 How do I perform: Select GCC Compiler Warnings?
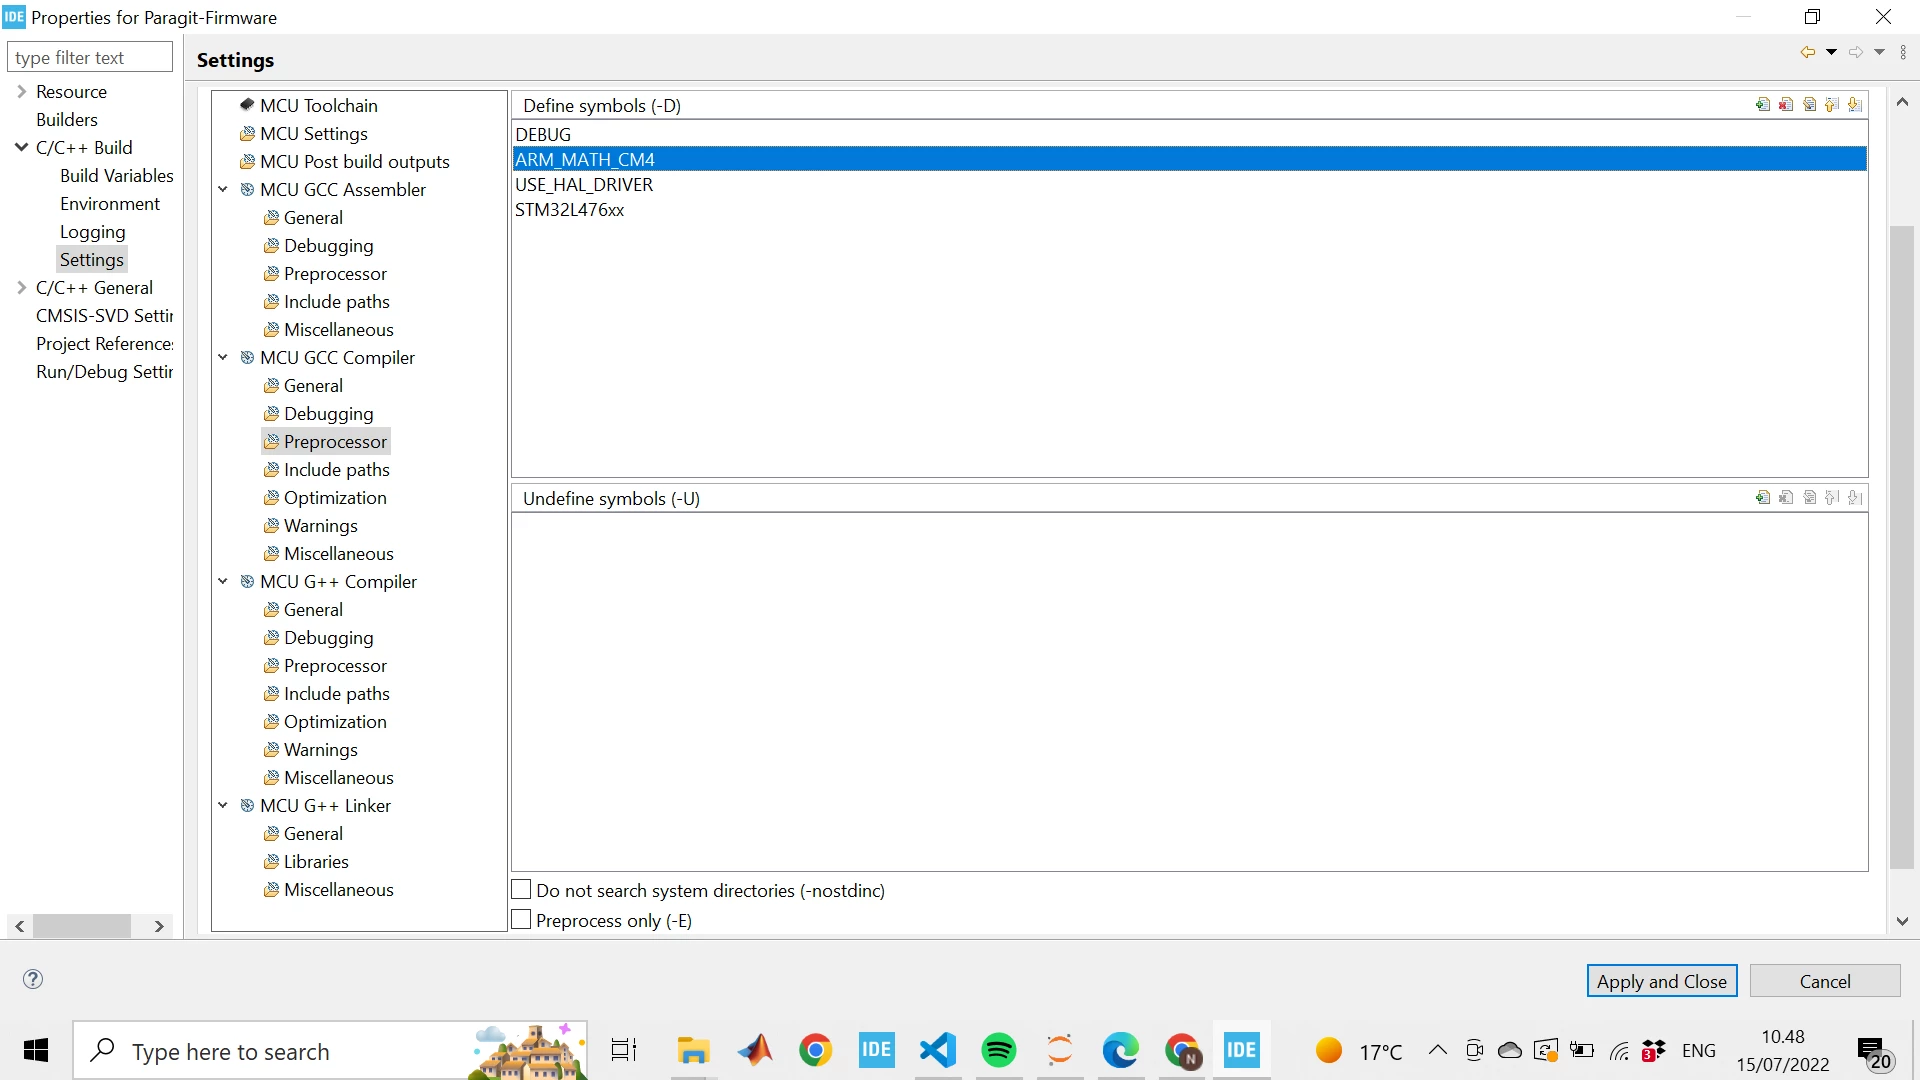coord(310,525)
